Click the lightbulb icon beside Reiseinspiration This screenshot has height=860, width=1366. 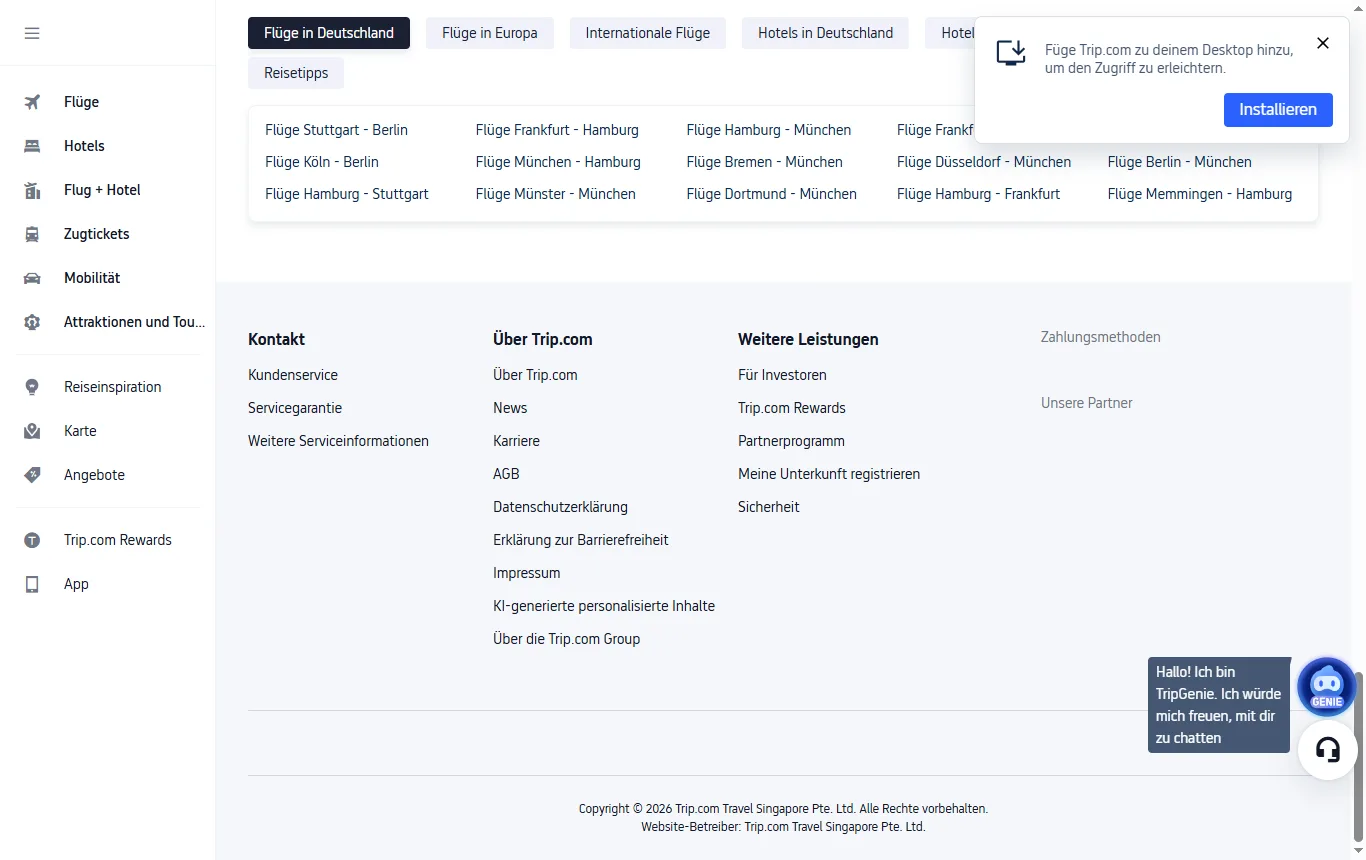pyautogui.click(x=32, y=387)
